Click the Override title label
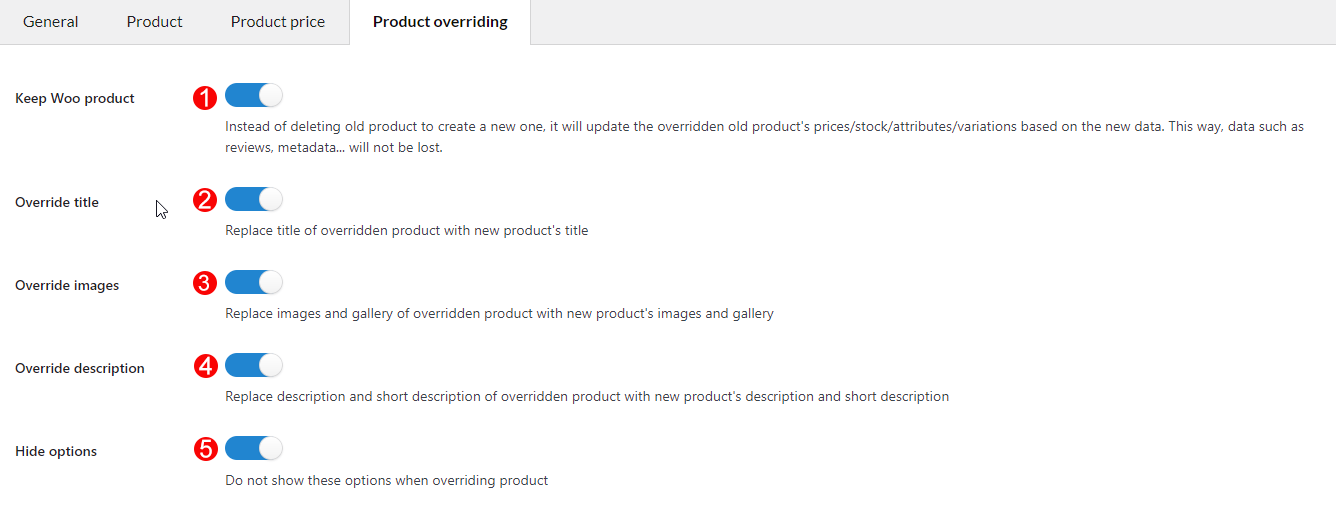The image size is (1336, 514). tap(57, 202)
